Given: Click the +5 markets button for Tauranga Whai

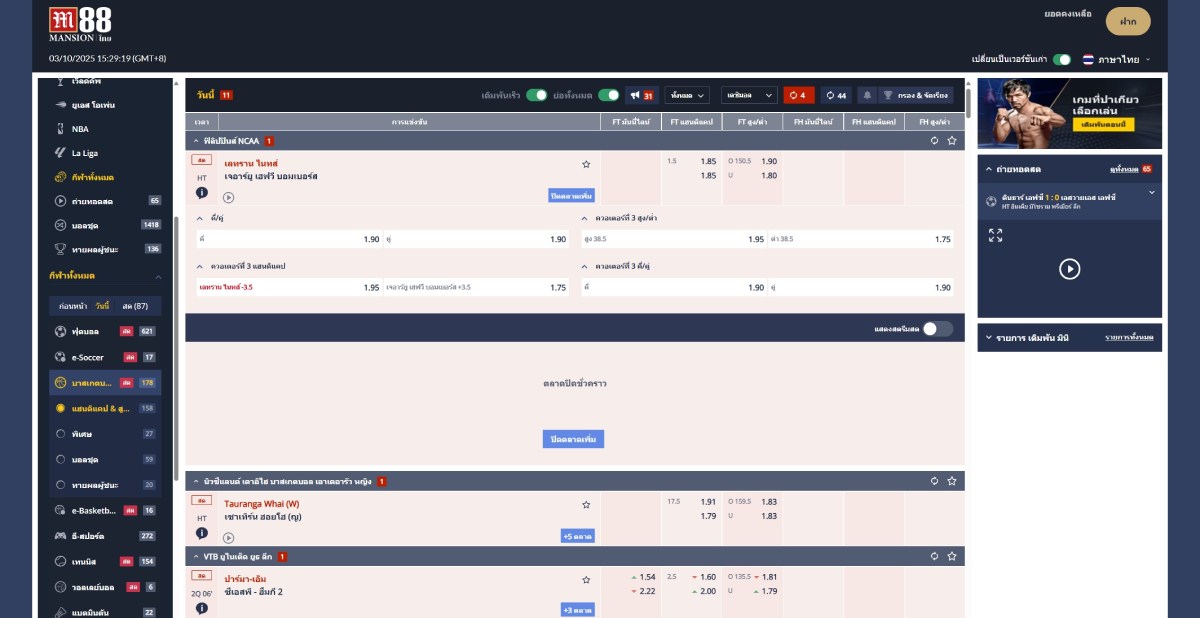Looking at the screenshot, I should (577, 536).
